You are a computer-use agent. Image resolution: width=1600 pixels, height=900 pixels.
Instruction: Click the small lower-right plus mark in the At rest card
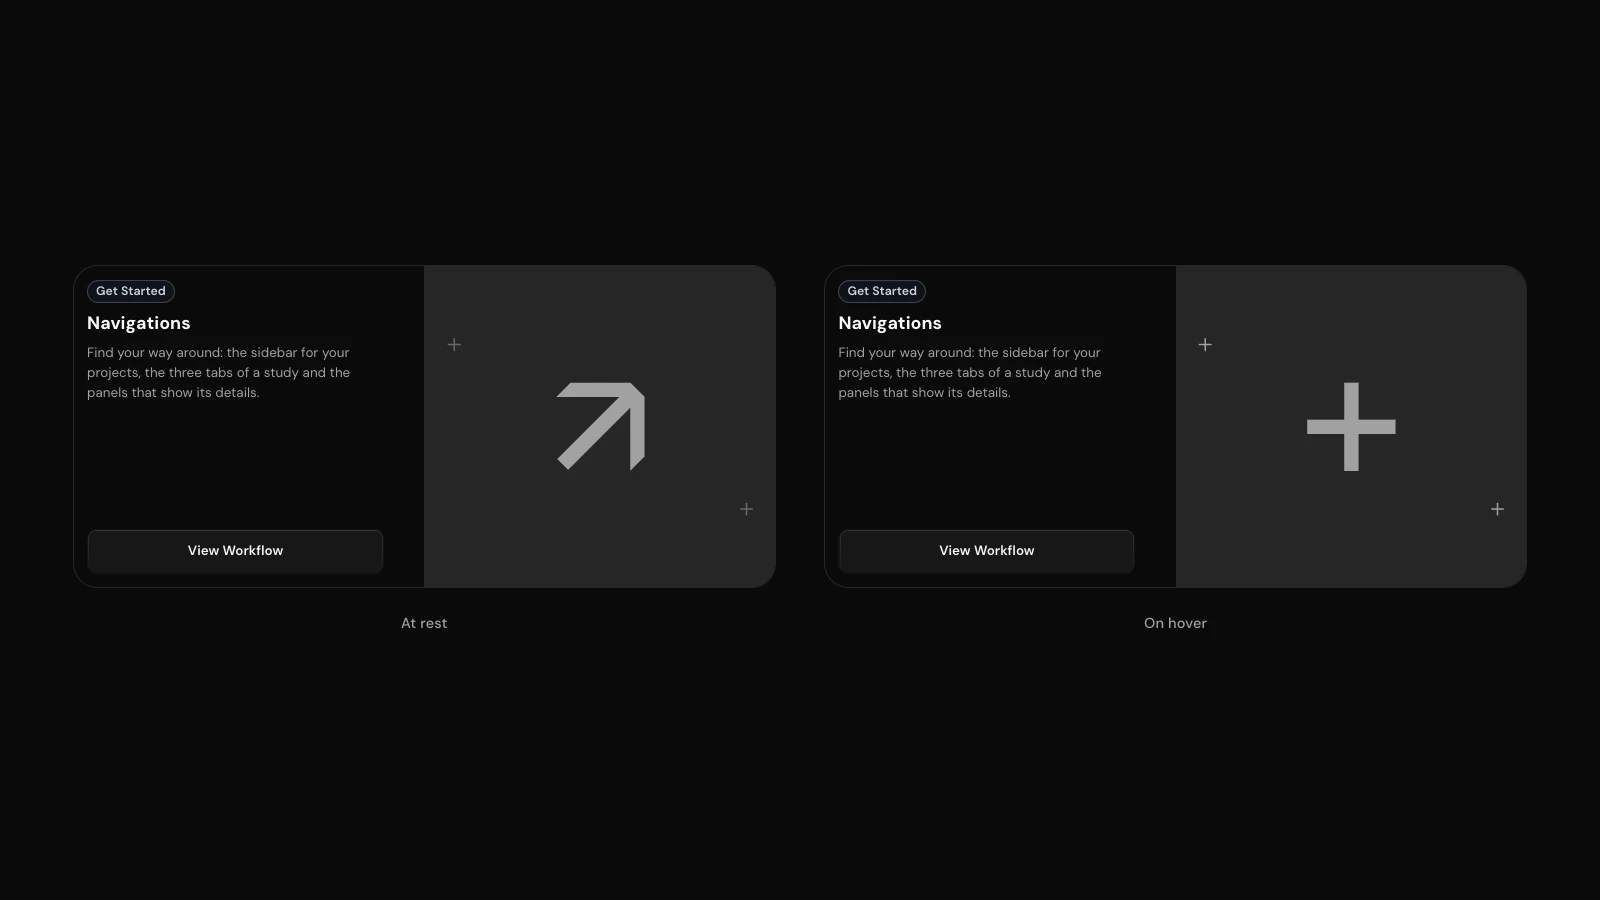[746, 509]
